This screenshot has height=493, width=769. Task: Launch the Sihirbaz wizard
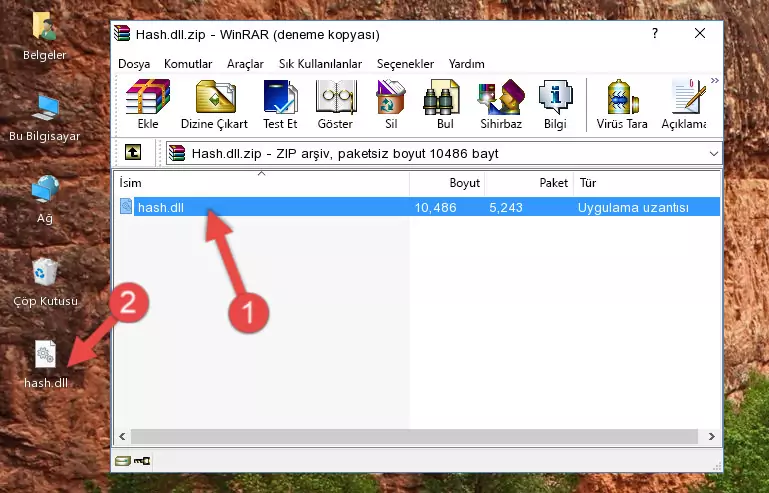pos(501,104)
